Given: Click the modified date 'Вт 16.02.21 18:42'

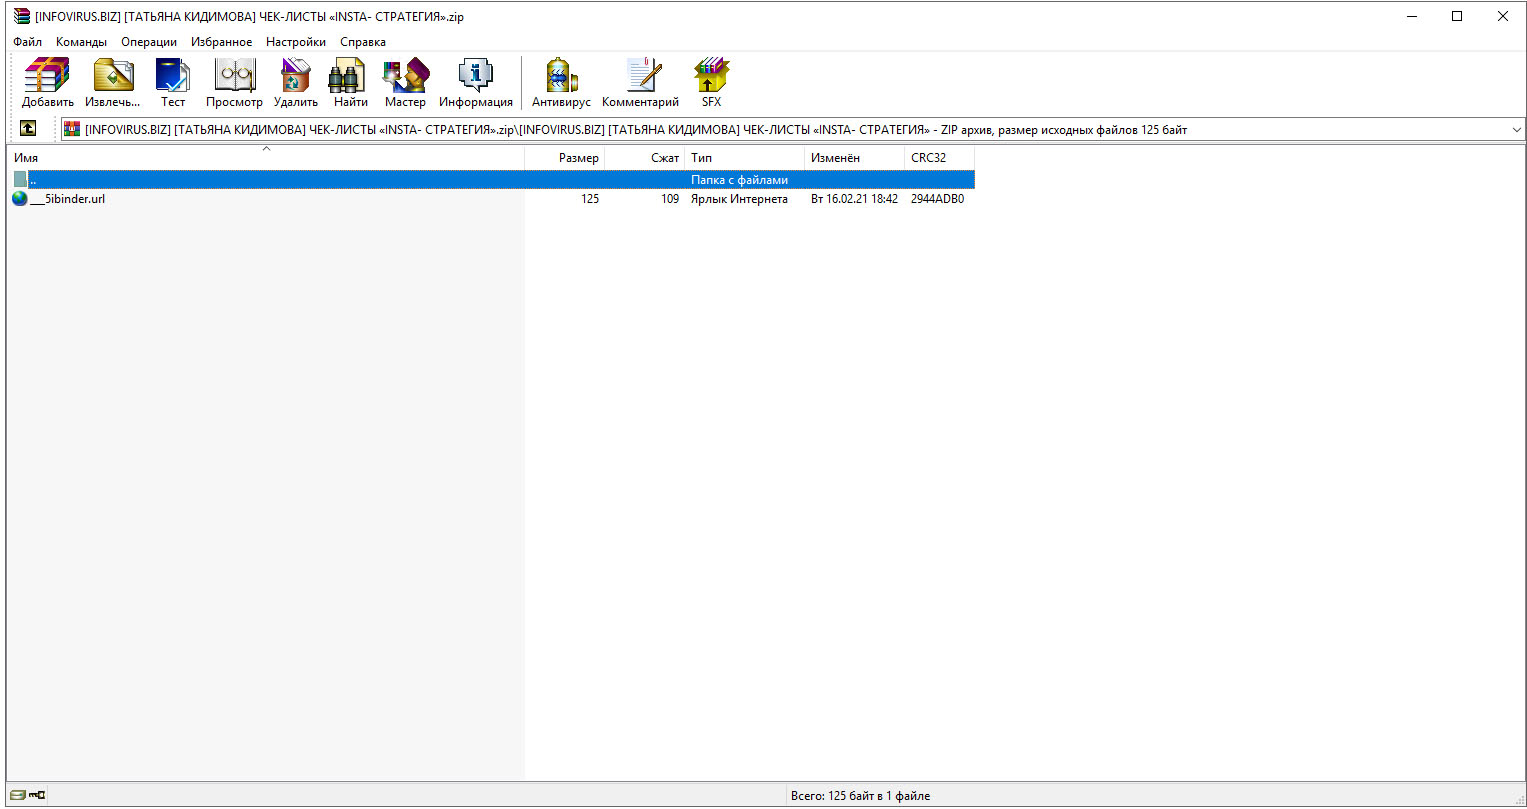Looking at the screenshot, I should (854, 199).
